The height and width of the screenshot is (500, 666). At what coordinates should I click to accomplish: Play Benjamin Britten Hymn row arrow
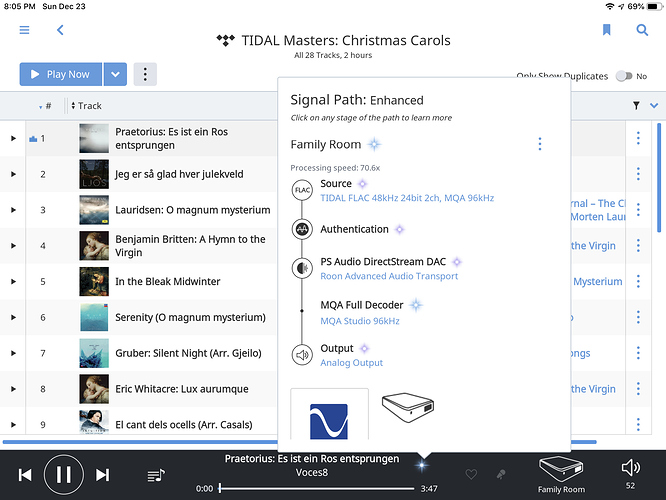coord(13,246)
